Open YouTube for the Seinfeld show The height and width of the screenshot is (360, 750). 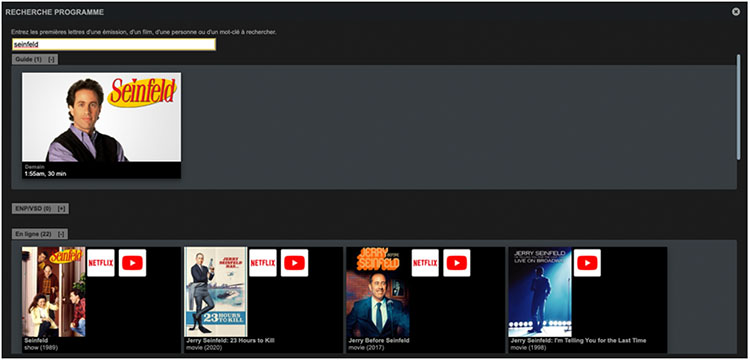tap(132, 263)
